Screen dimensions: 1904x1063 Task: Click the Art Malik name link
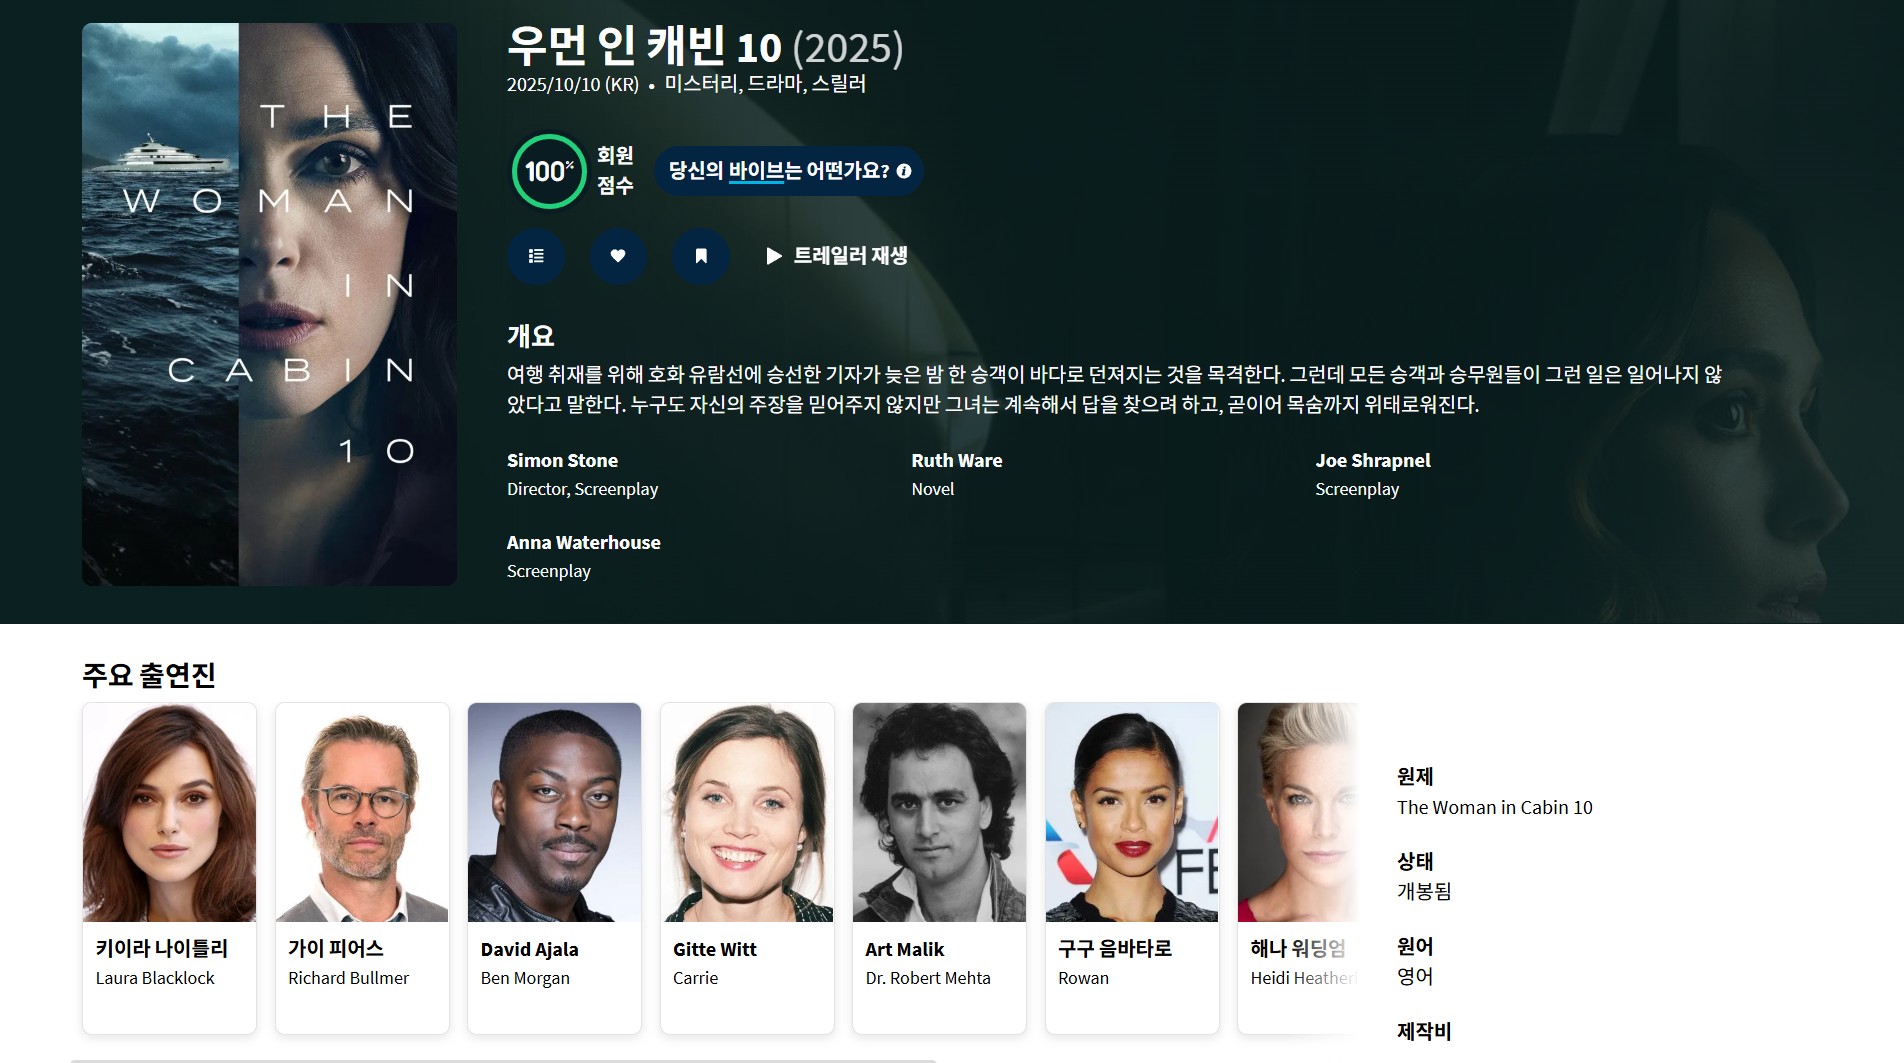coord(904,950)
